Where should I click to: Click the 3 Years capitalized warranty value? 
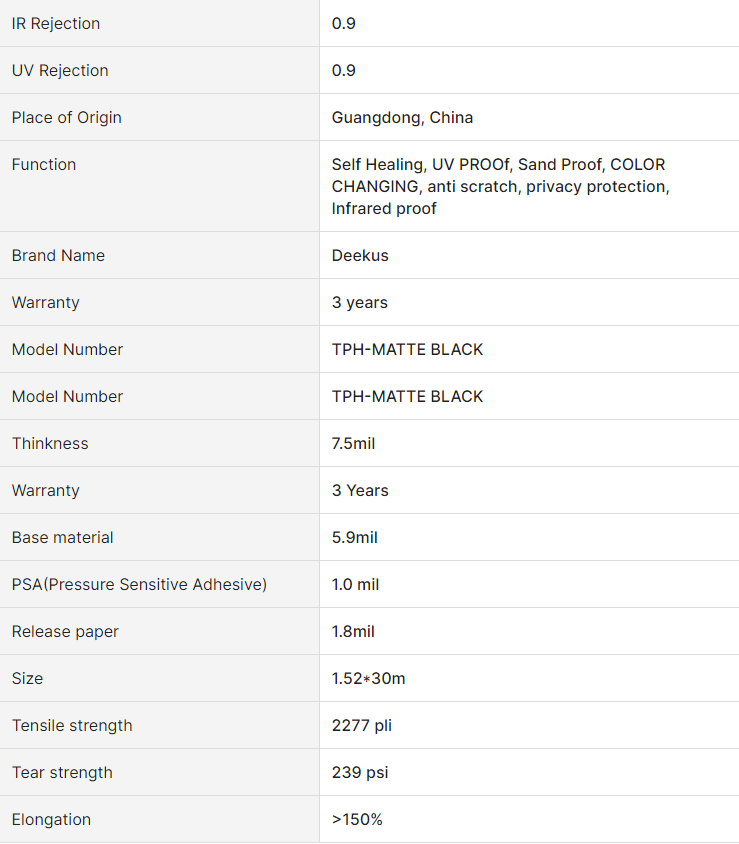click(x=360, y=490)
